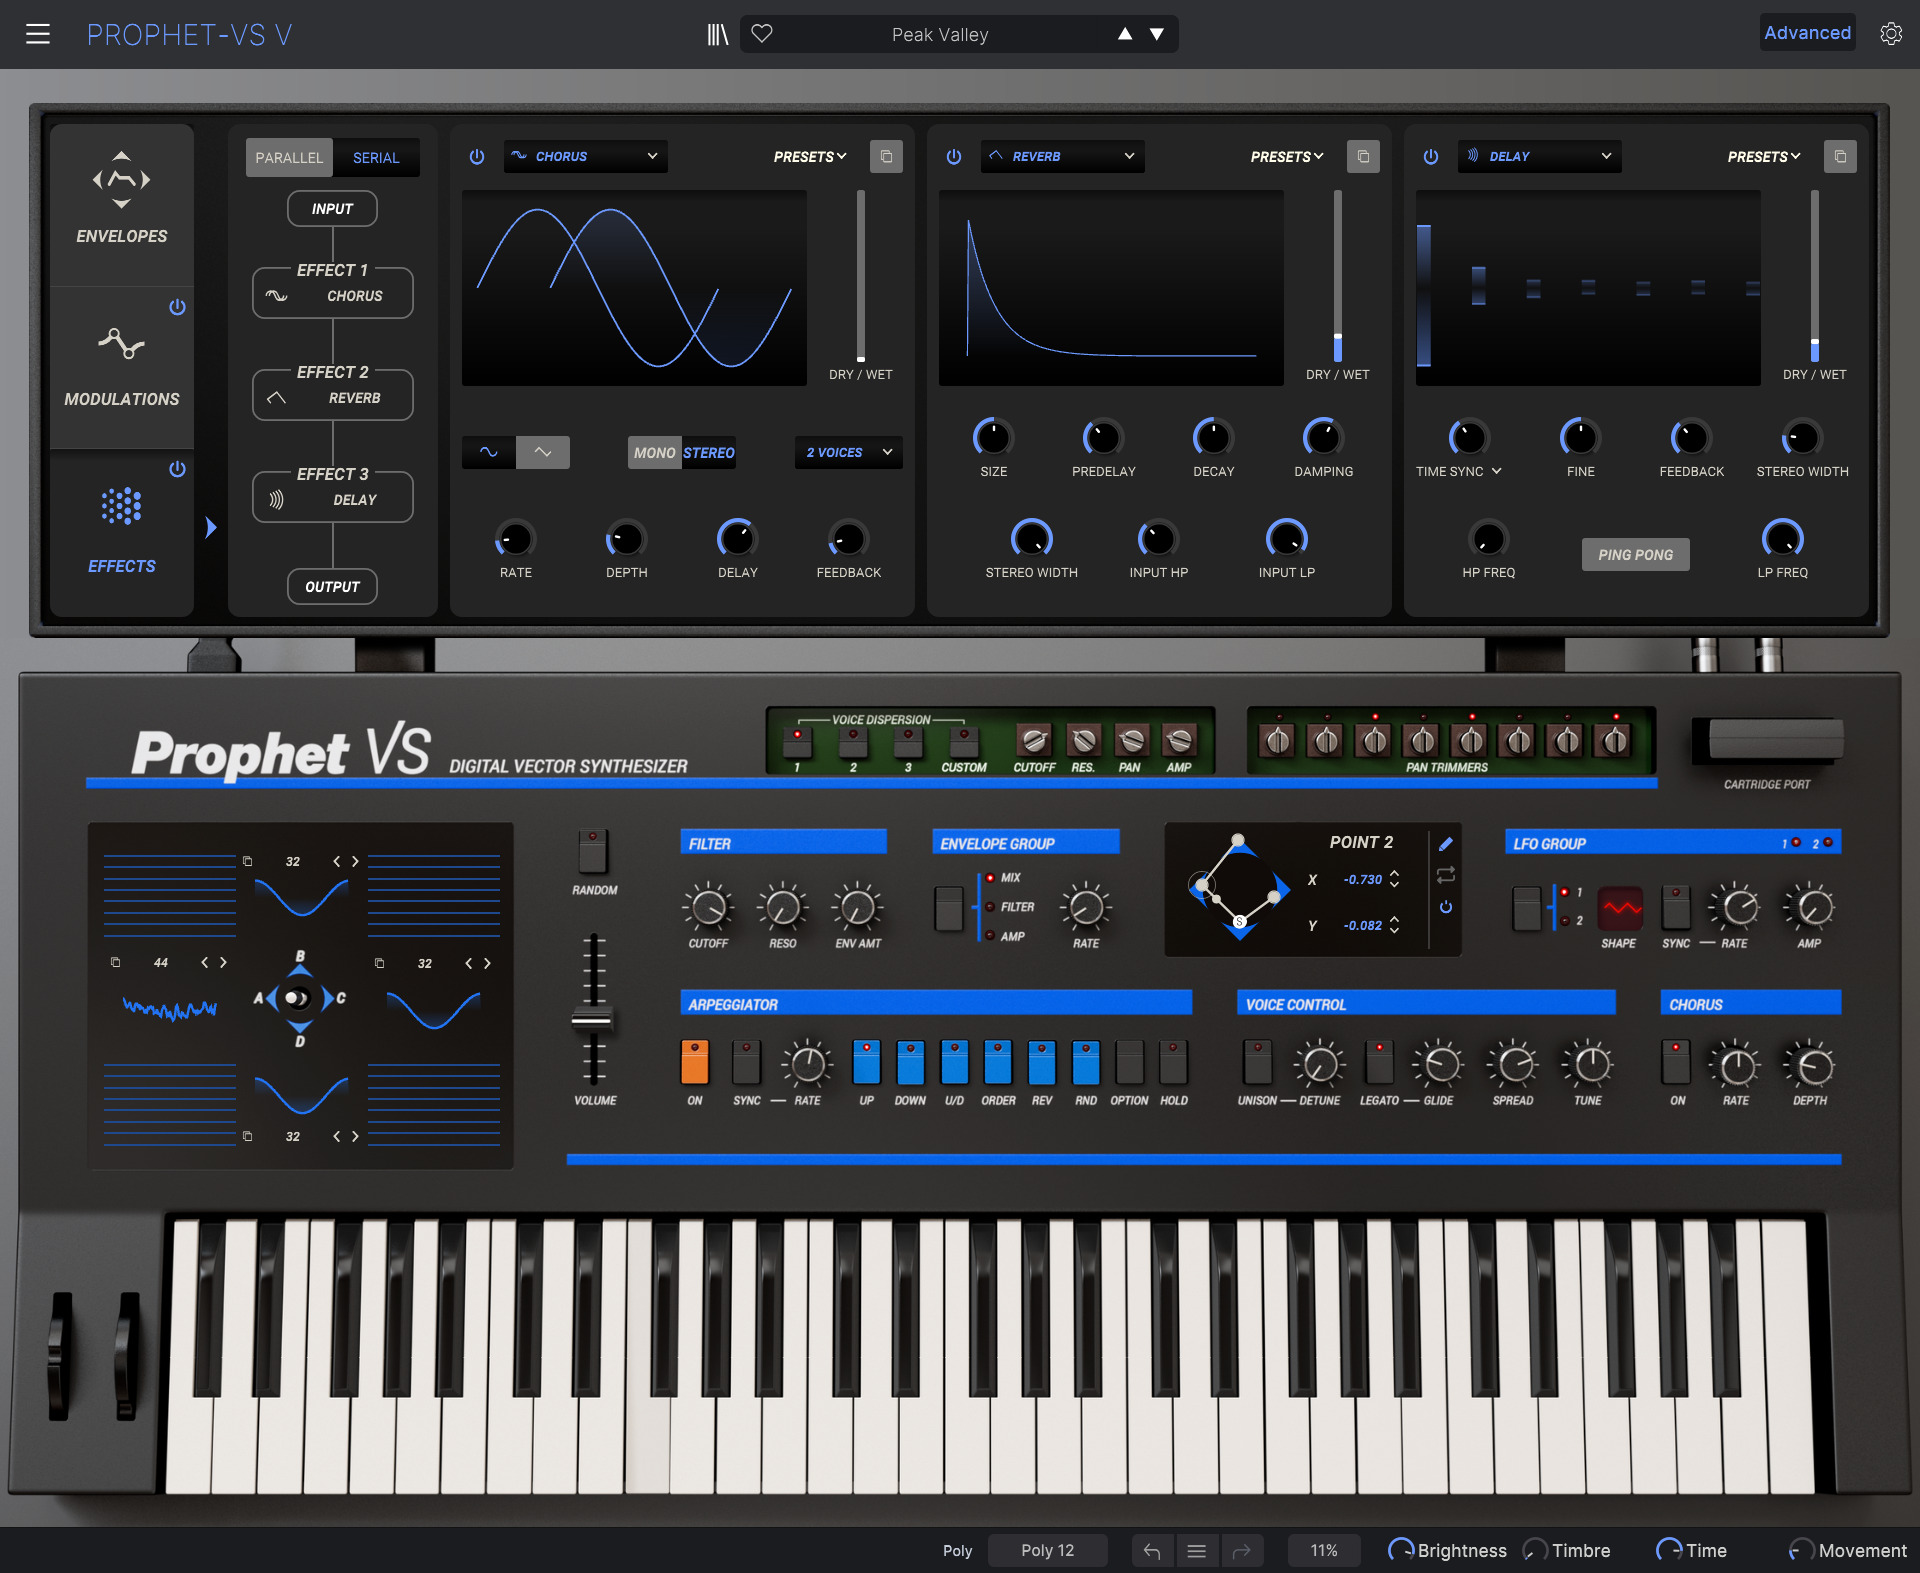Select Effect 3 Delay slot

point(333,496)
